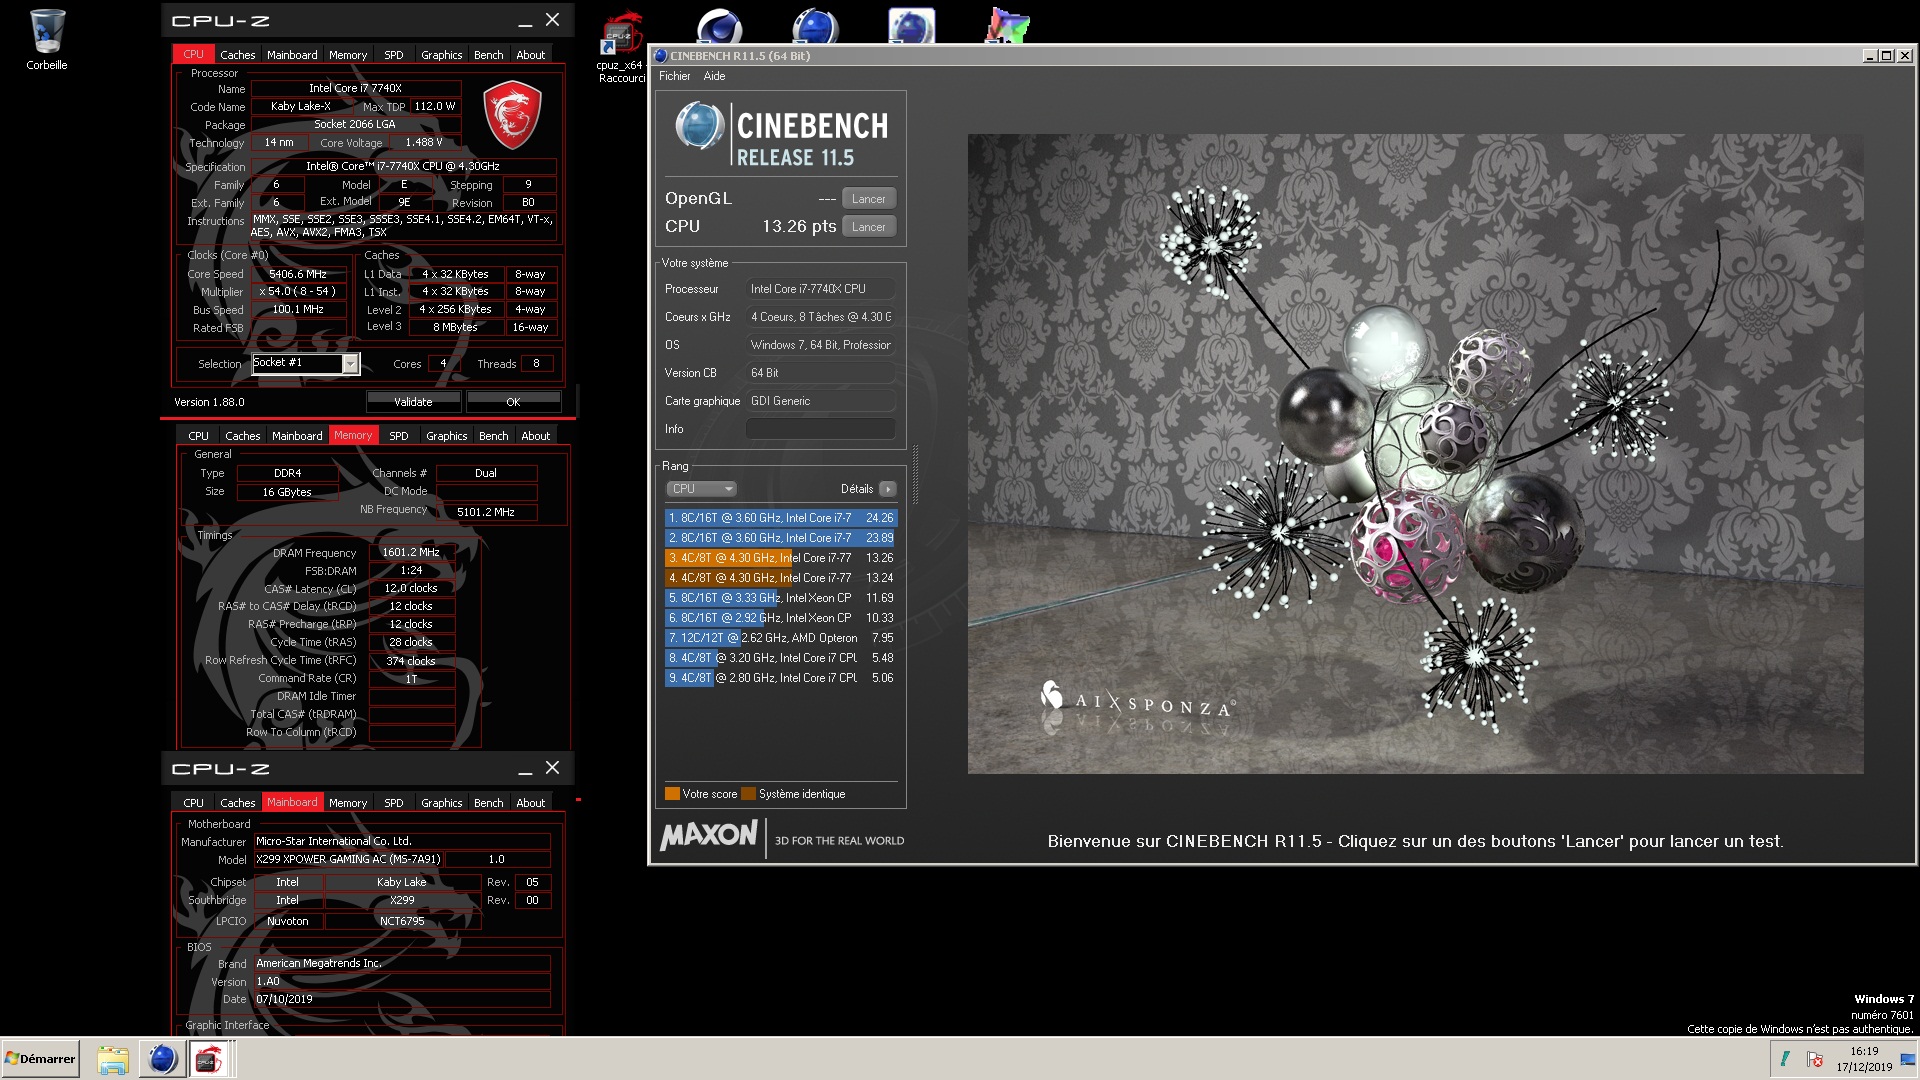
Task: Select the Caches tab in top CPU-Z
Action: click(x=237, y=55)
